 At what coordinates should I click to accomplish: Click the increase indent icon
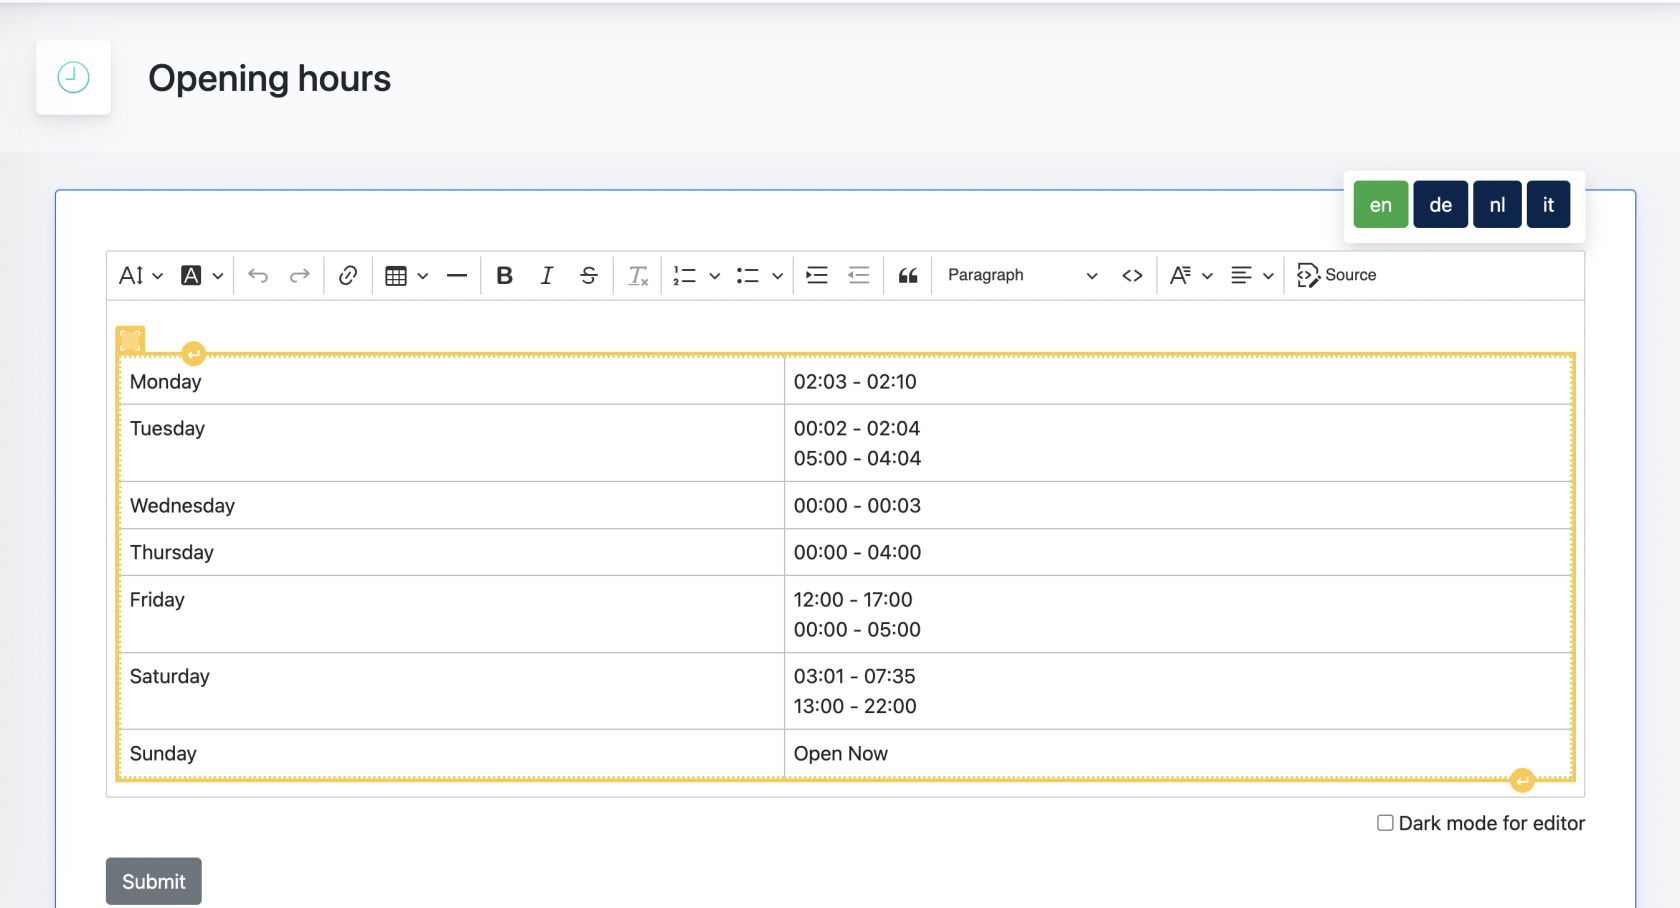pyautogui.click(x=817, y=275)
